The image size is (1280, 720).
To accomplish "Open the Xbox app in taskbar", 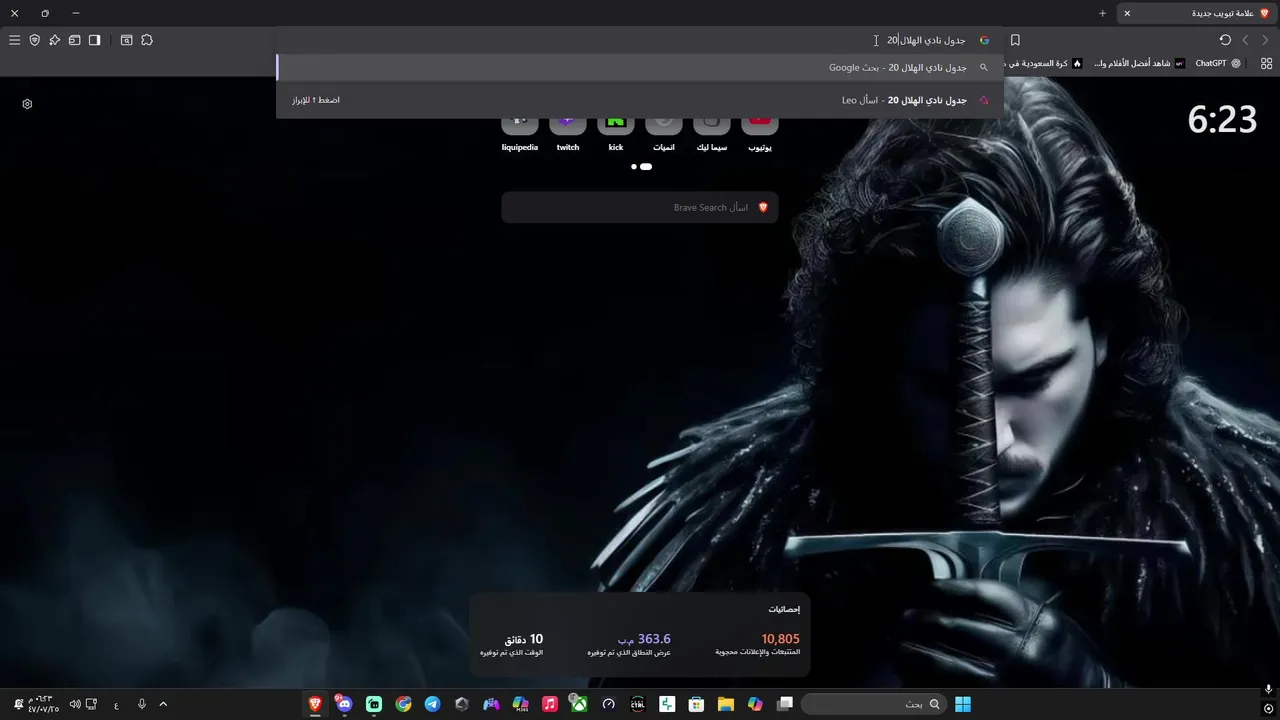I will (578, 704).
